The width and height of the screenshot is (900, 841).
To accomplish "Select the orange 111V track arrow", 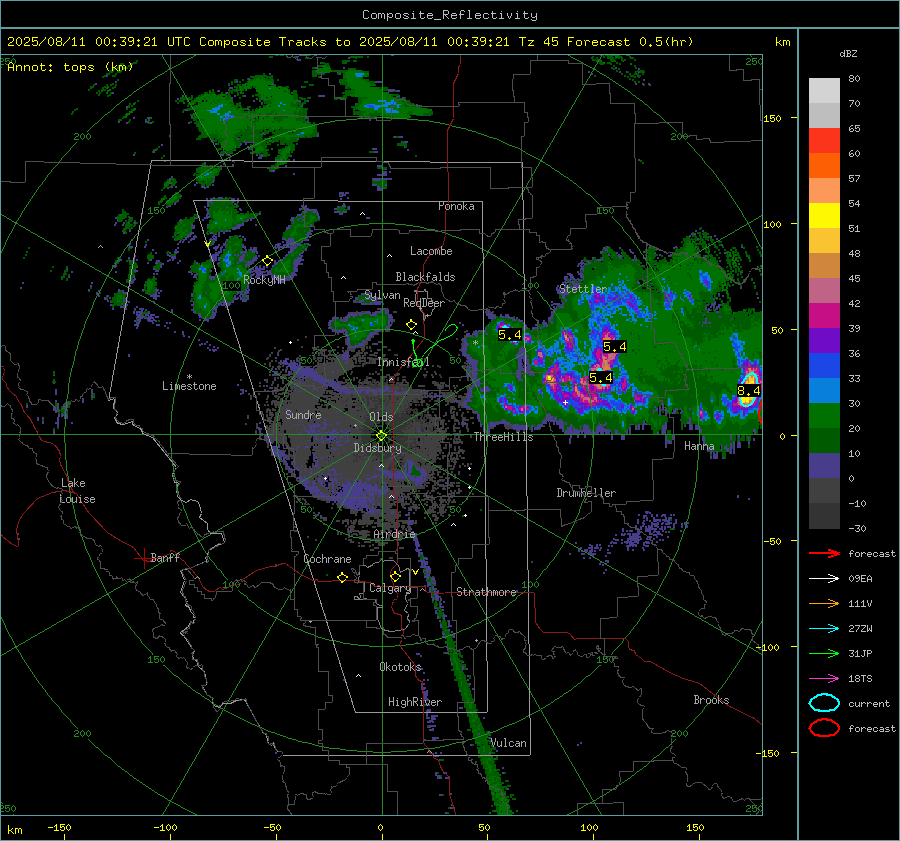I will click(824, 603).
